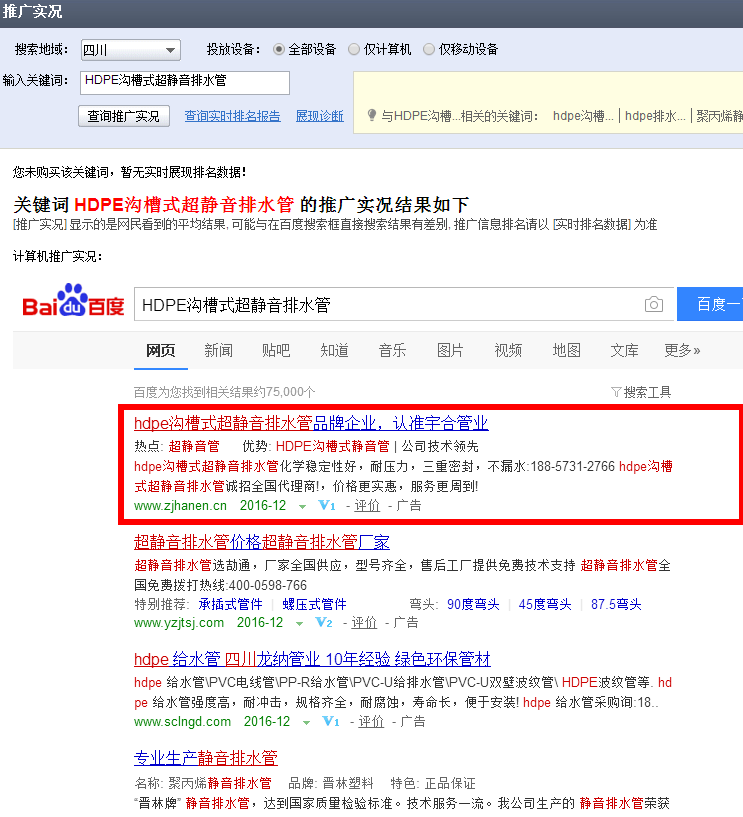This screenshot has width=743, height=817.
Task: Click 90度弯头 sublink
Action: tap(473, 604)
